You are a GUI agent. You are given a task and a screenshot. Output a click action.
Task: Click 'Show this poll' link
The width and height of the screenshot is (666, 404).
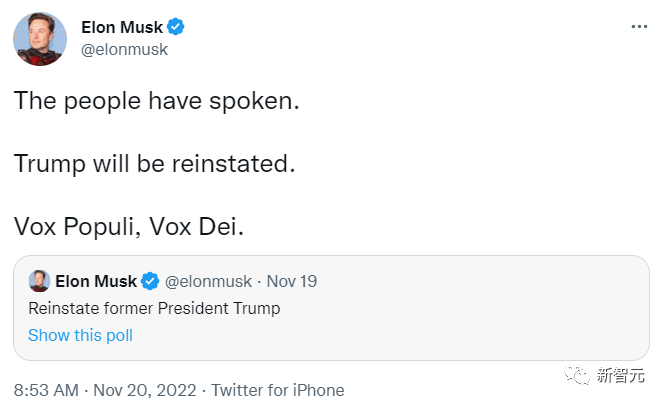pos(80,335)
